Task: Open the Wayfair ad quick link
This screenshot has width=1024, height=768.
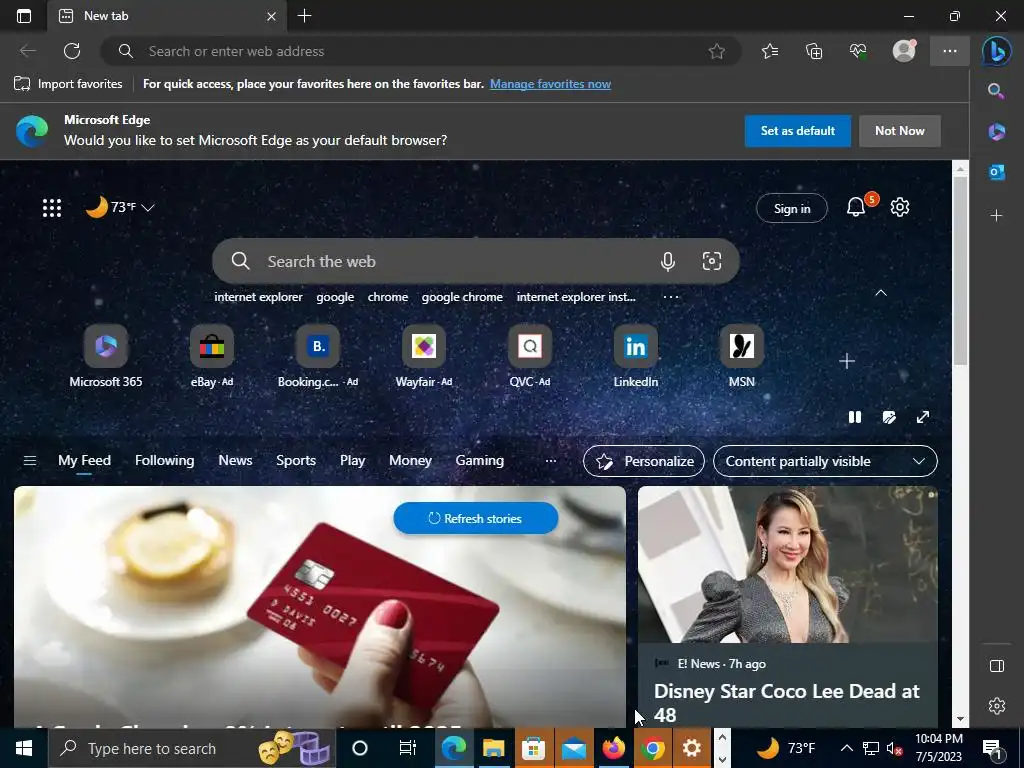Action: [x=424, y=356]
